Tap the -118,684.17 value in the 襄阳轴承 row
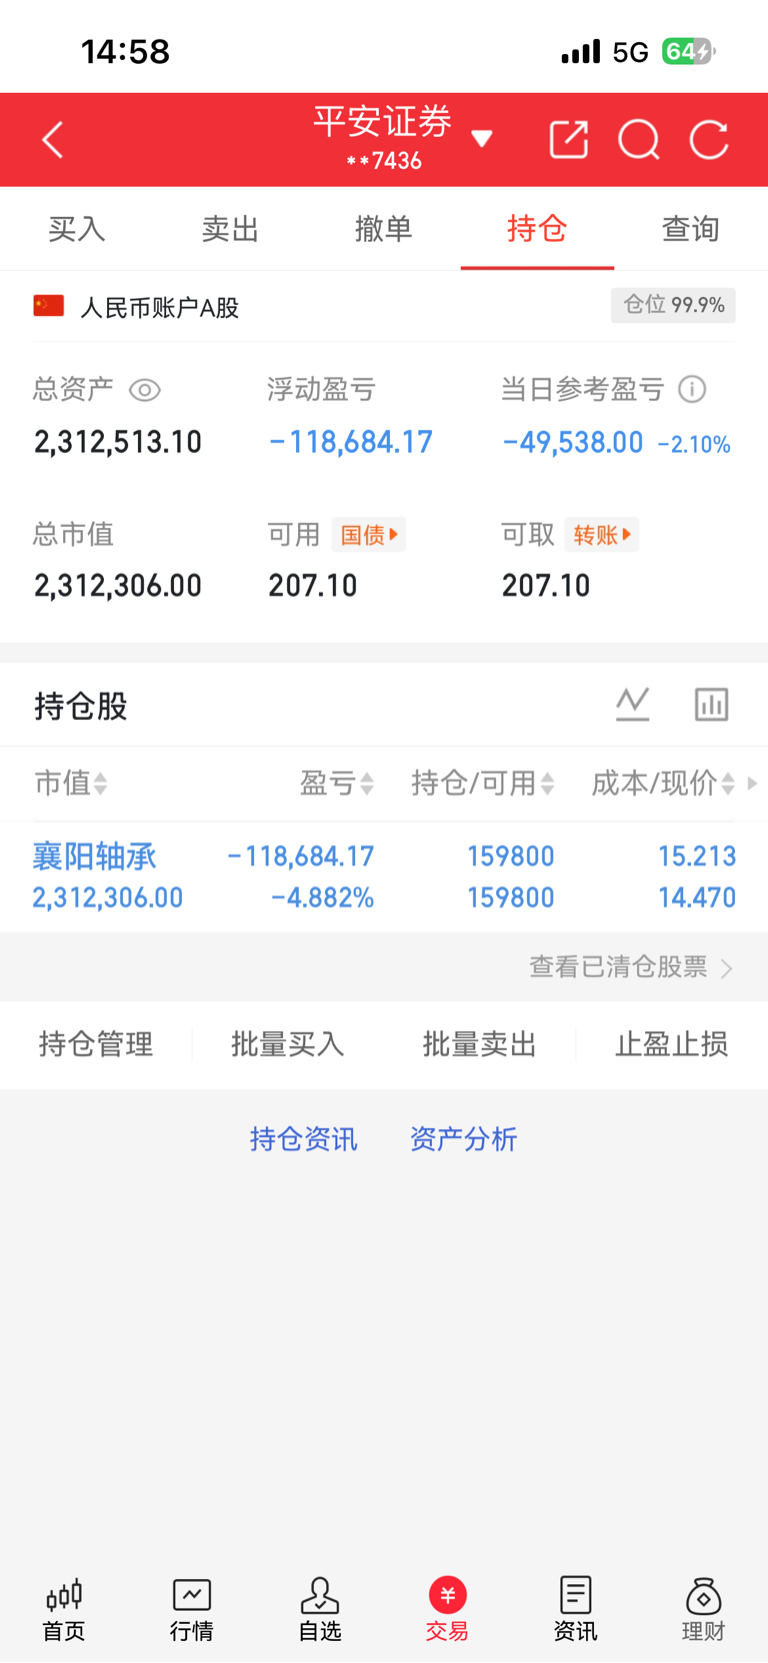 pyautogui.click(x=301, y=856)
